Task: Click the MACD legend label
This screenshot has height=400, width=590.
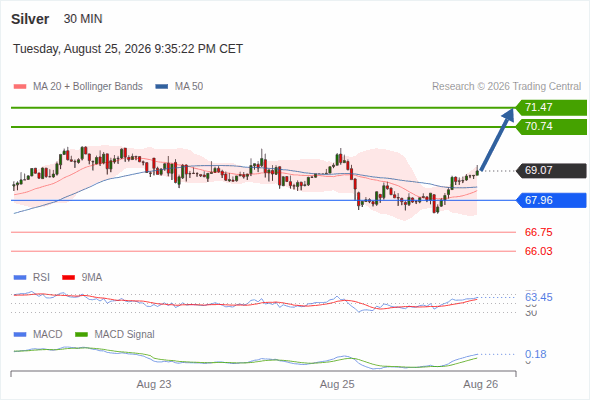Action: [x=47, y=335]
